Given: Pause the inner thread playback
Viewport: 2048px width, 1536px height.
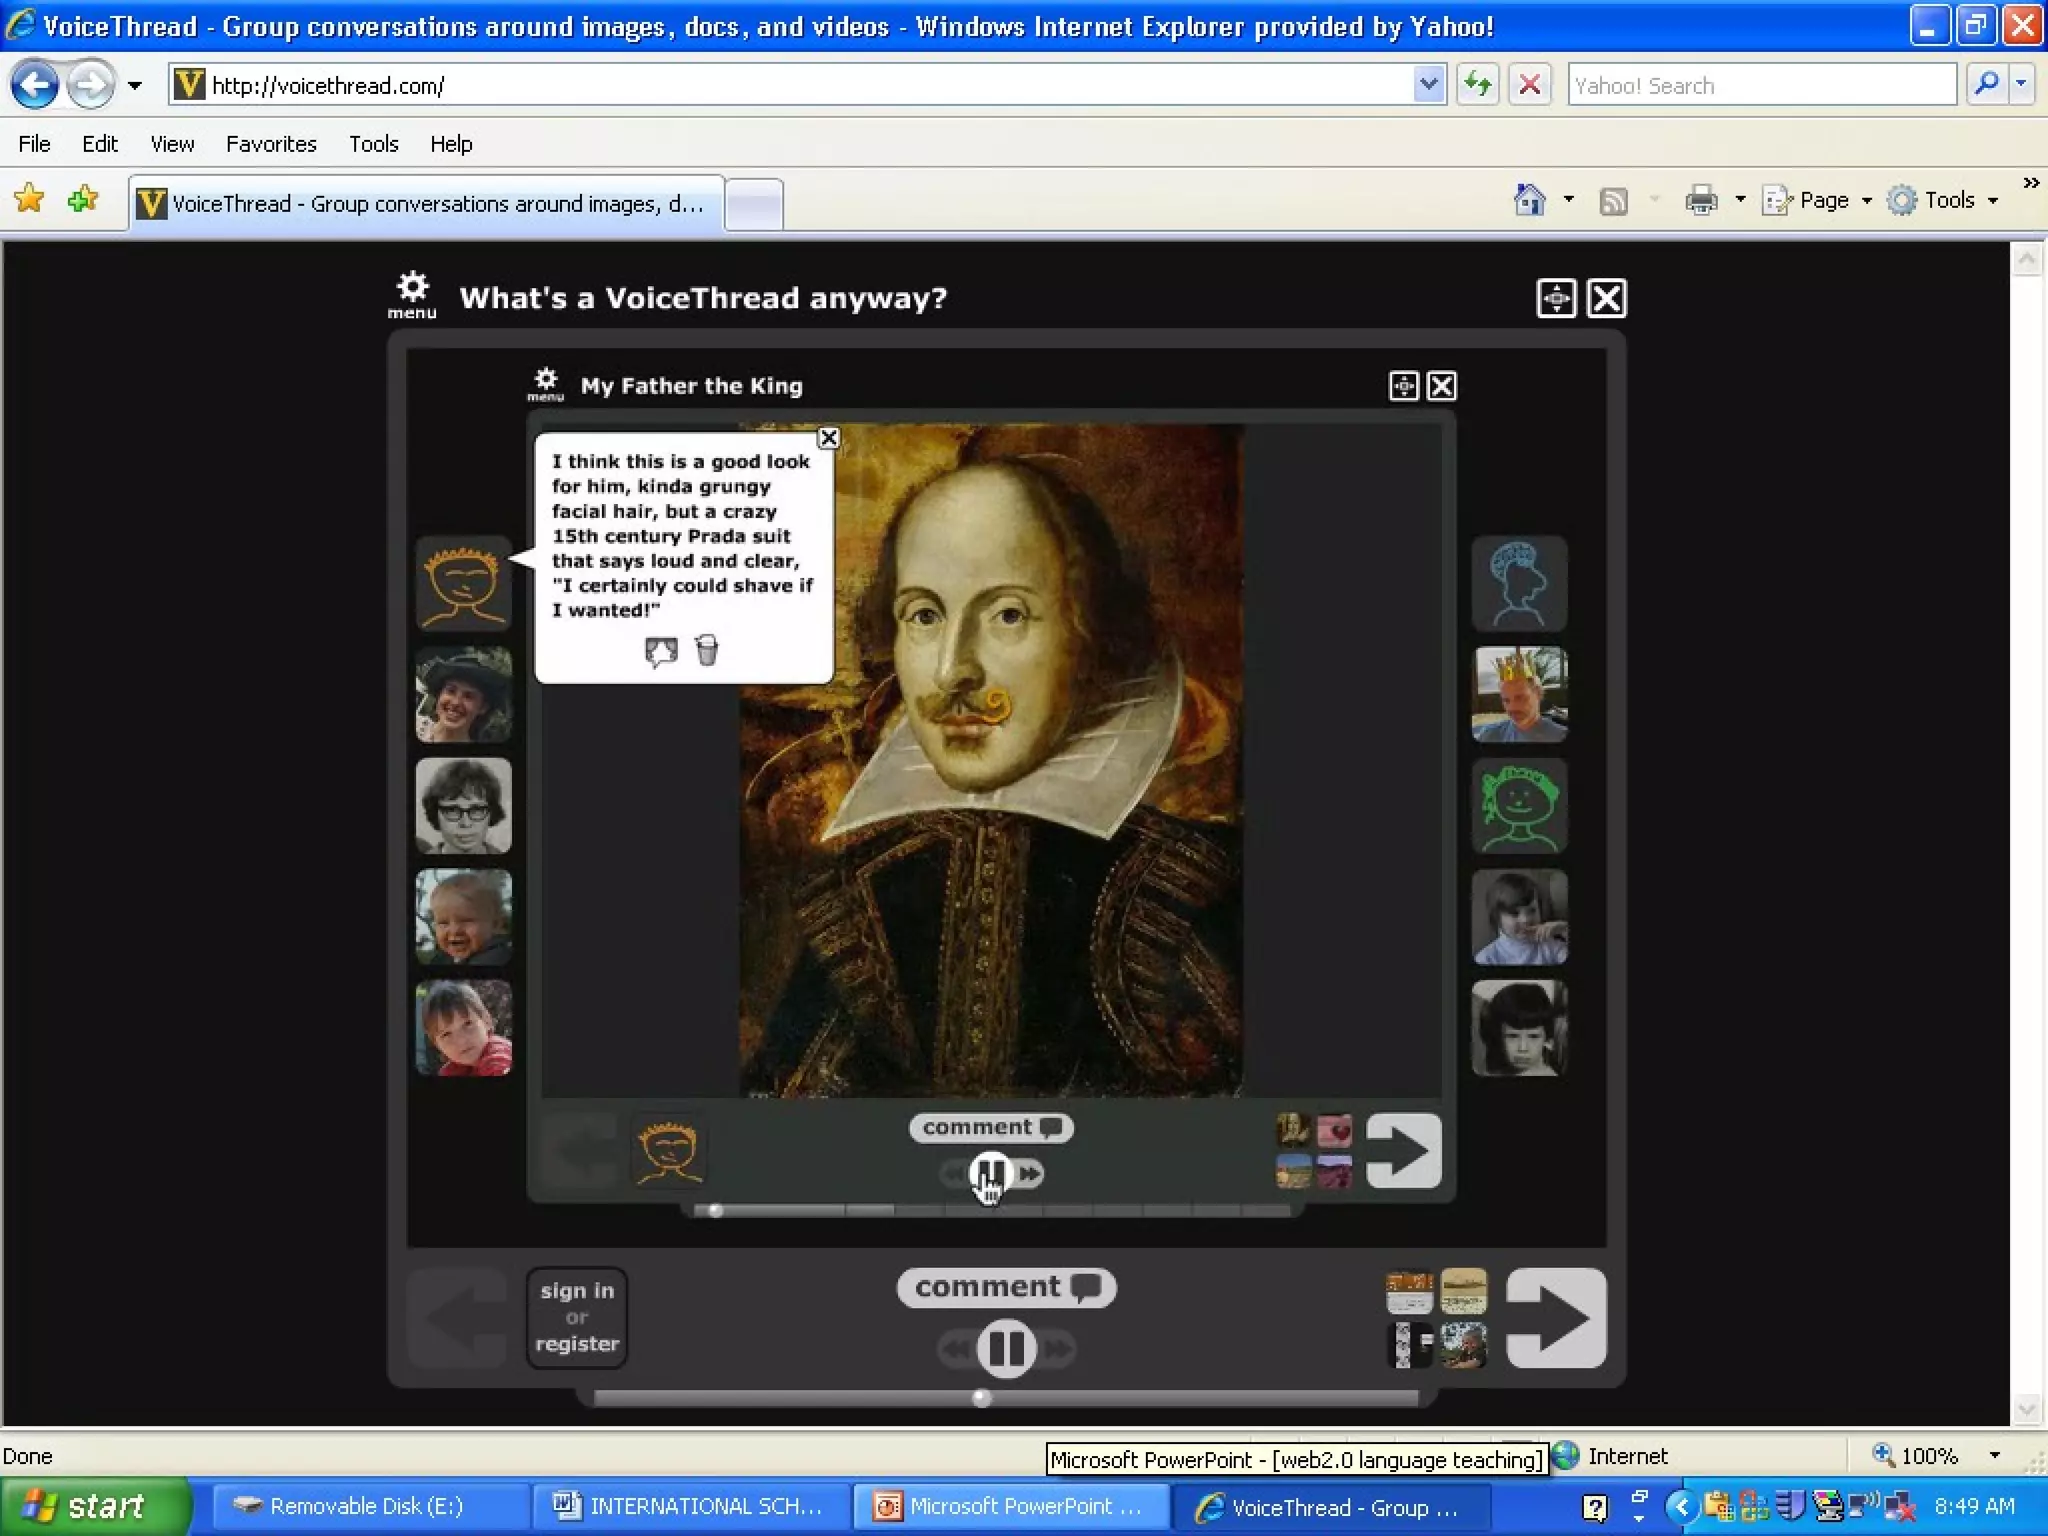Looking at the screenshot, I should point(990,1173).
